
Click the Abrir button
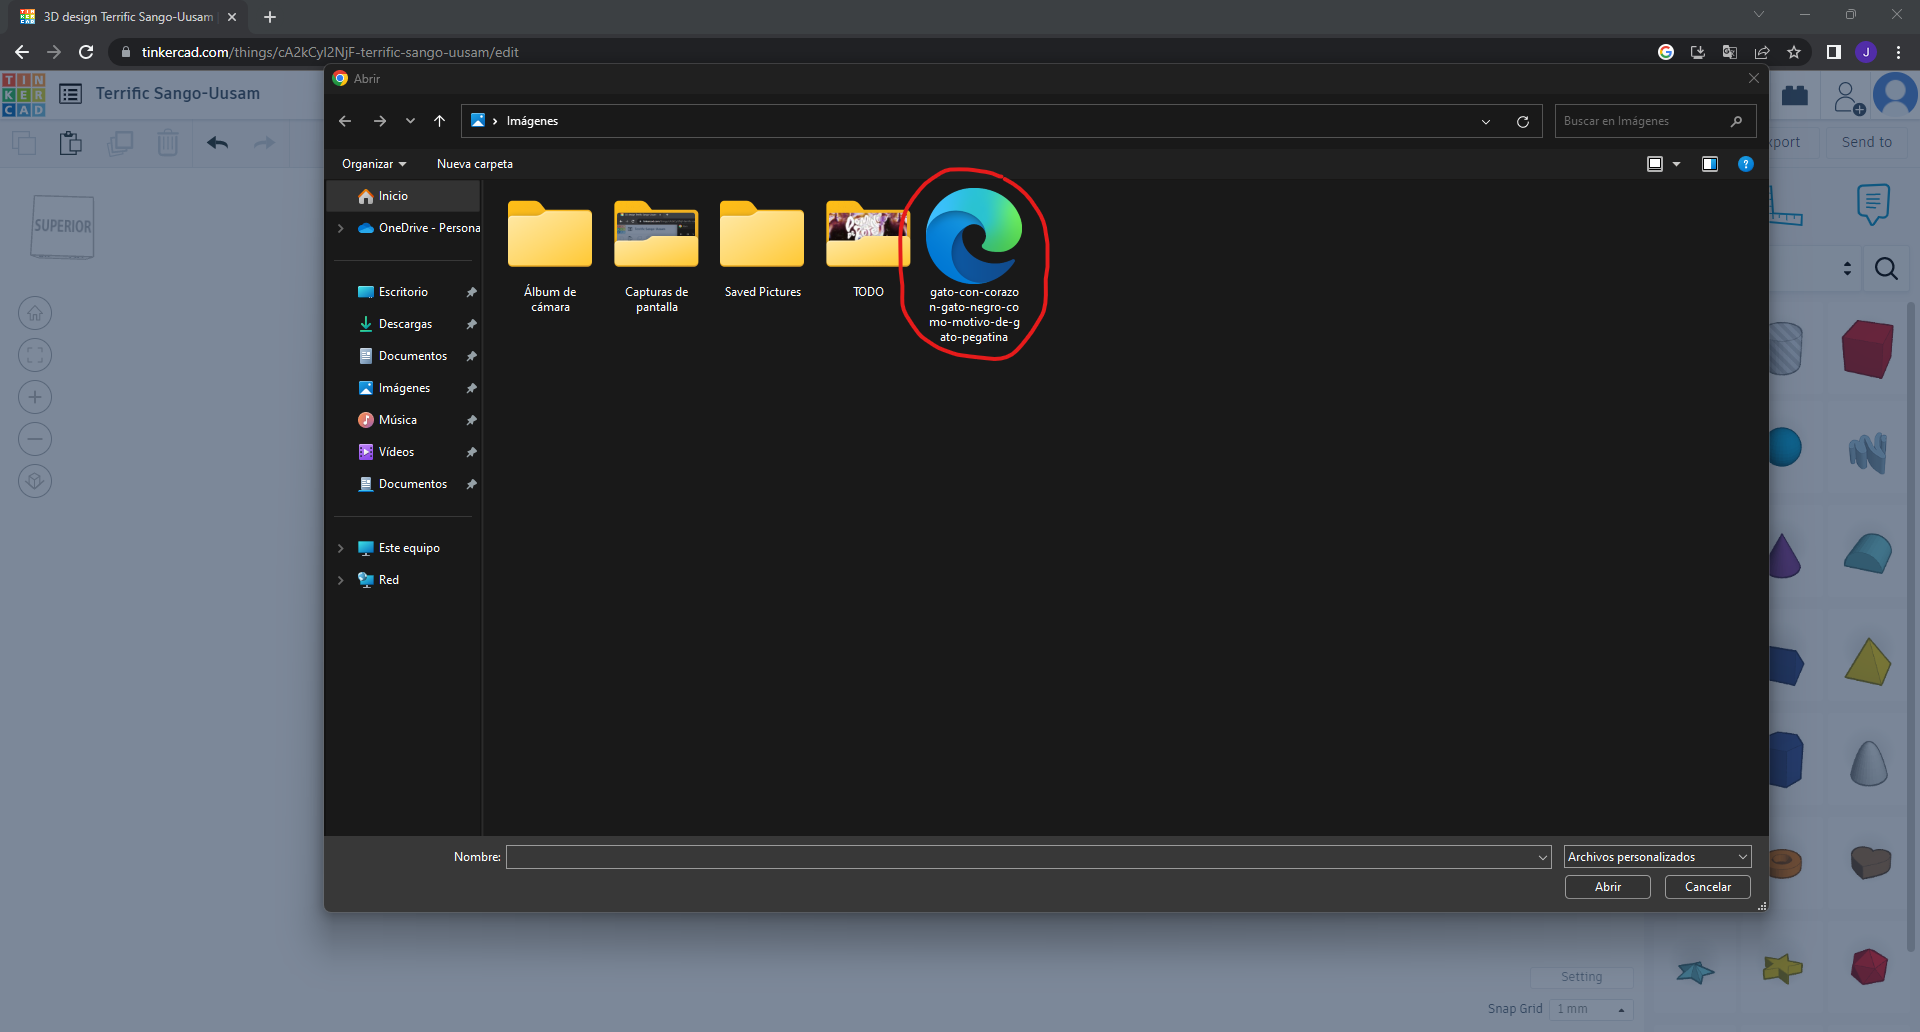pos(1608,887)
